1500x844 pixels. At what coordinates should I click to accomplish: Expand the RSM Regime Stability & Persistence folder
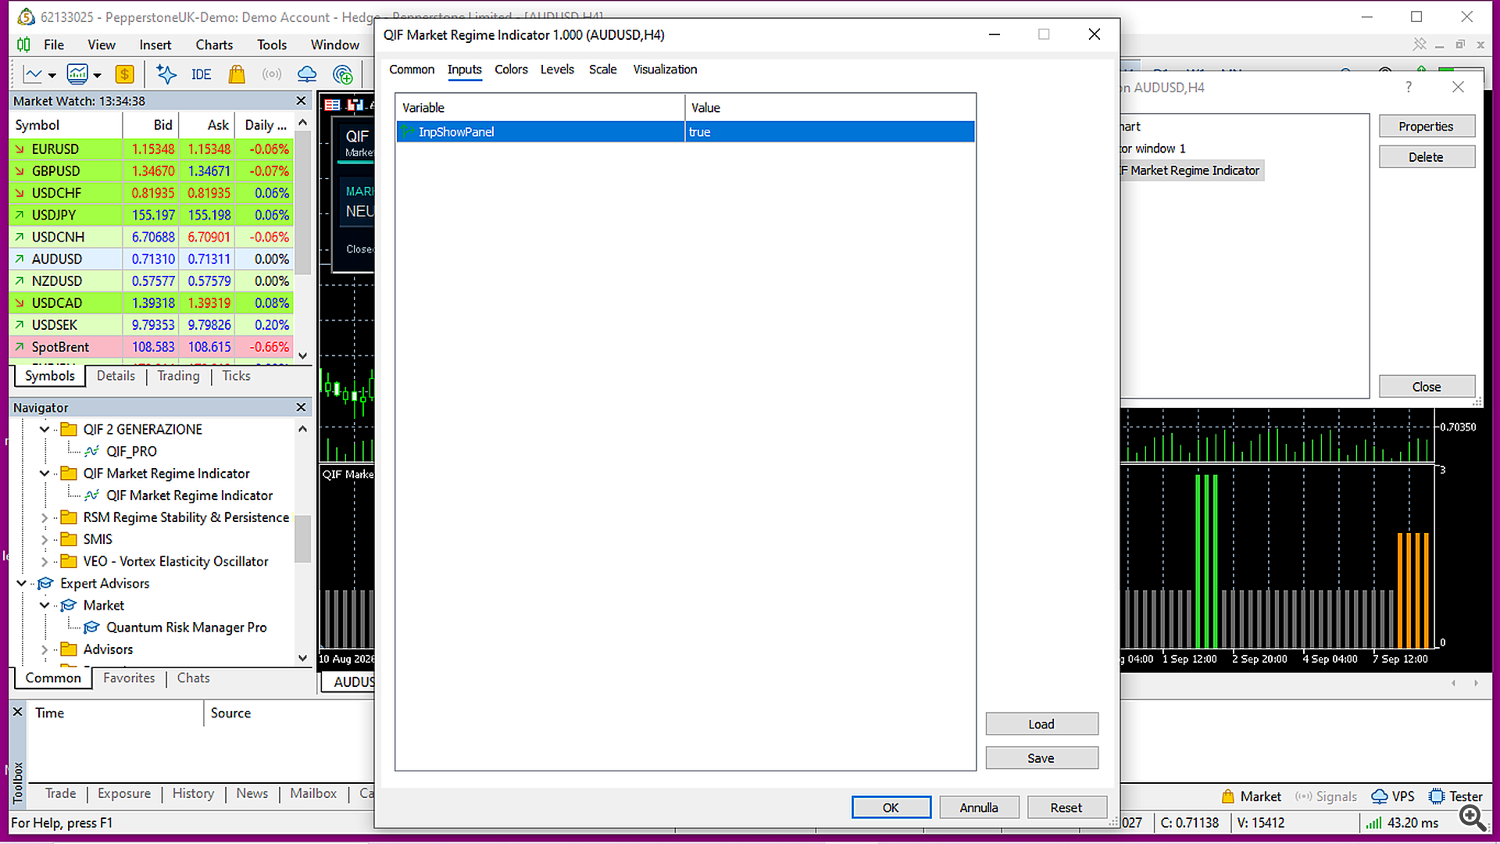pyautogui.click(x=44, y=517)
